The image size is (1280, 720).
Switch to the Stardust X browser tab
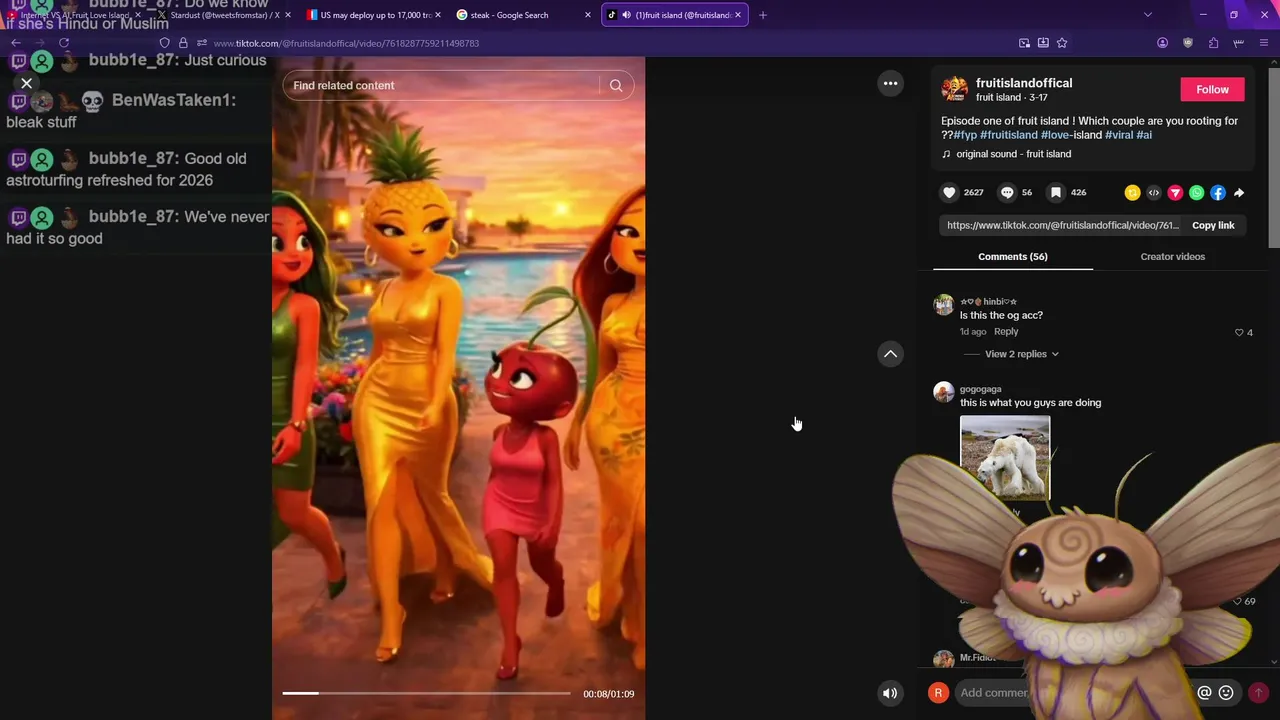(x=224, y=15)
